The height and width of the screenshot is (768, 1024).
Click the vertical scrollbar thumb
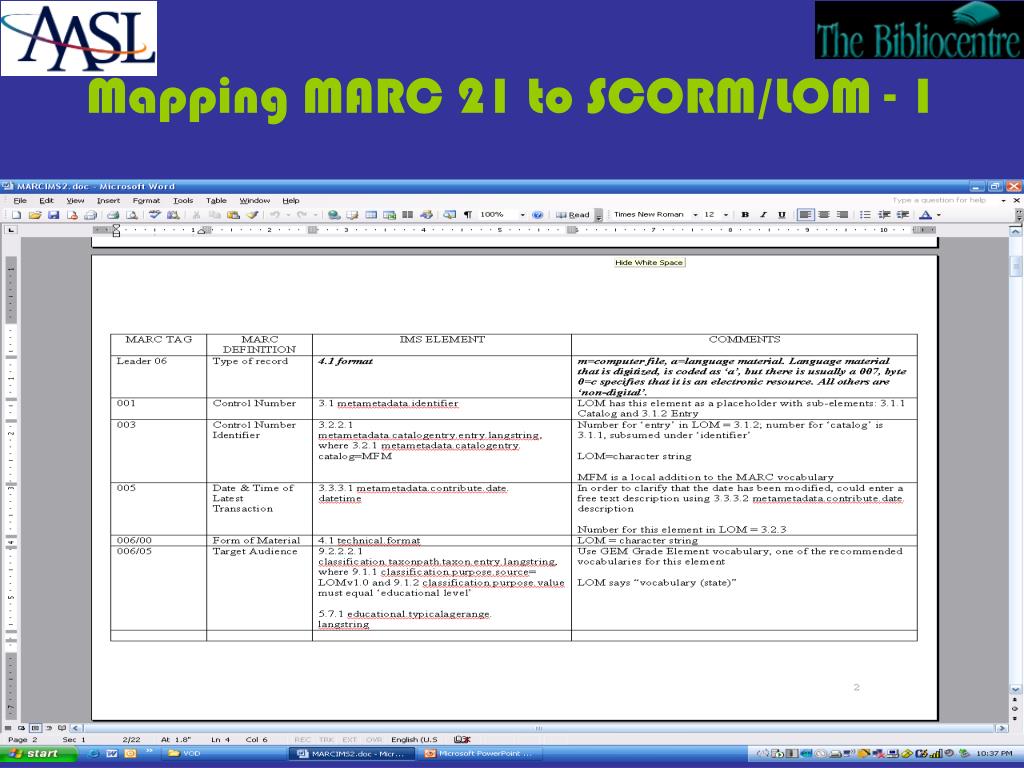pos(1016,266)
